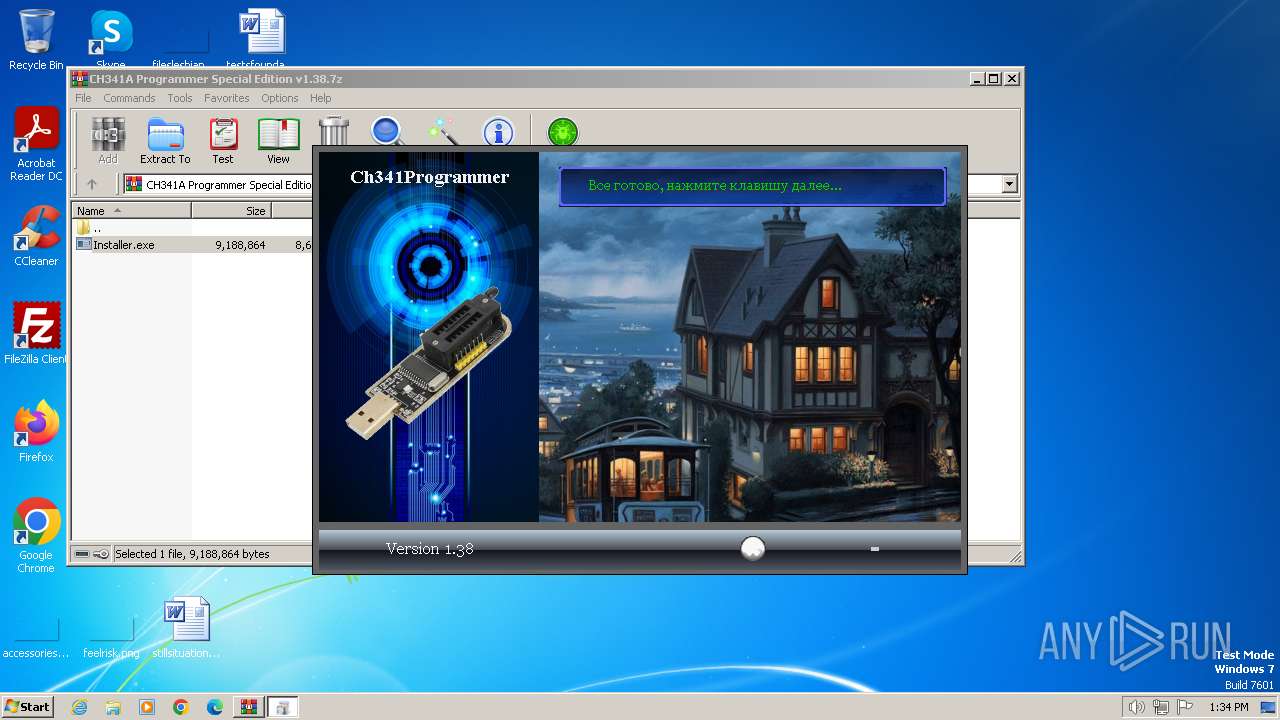Open the Commands menu
This screenshot has height=720, width=1280.
pos(129,98)
